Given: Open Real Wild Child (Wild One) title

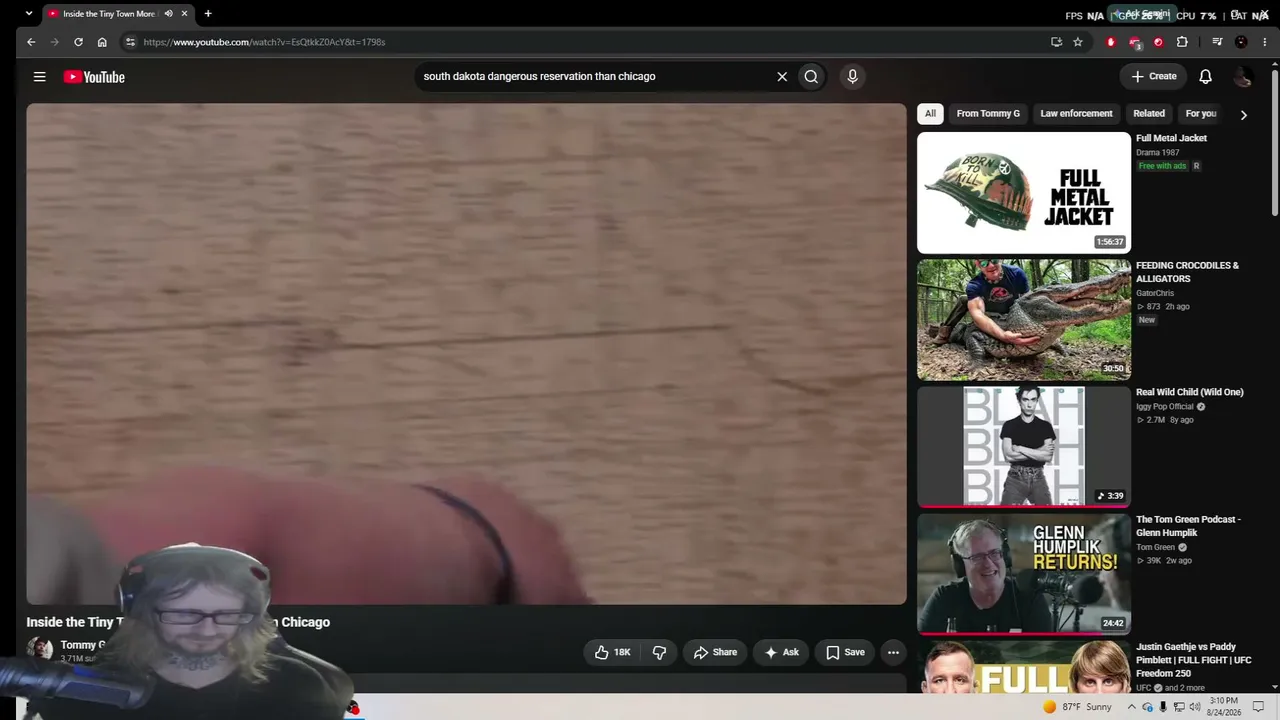Looking at the screenshot, I should [1190, 392].
